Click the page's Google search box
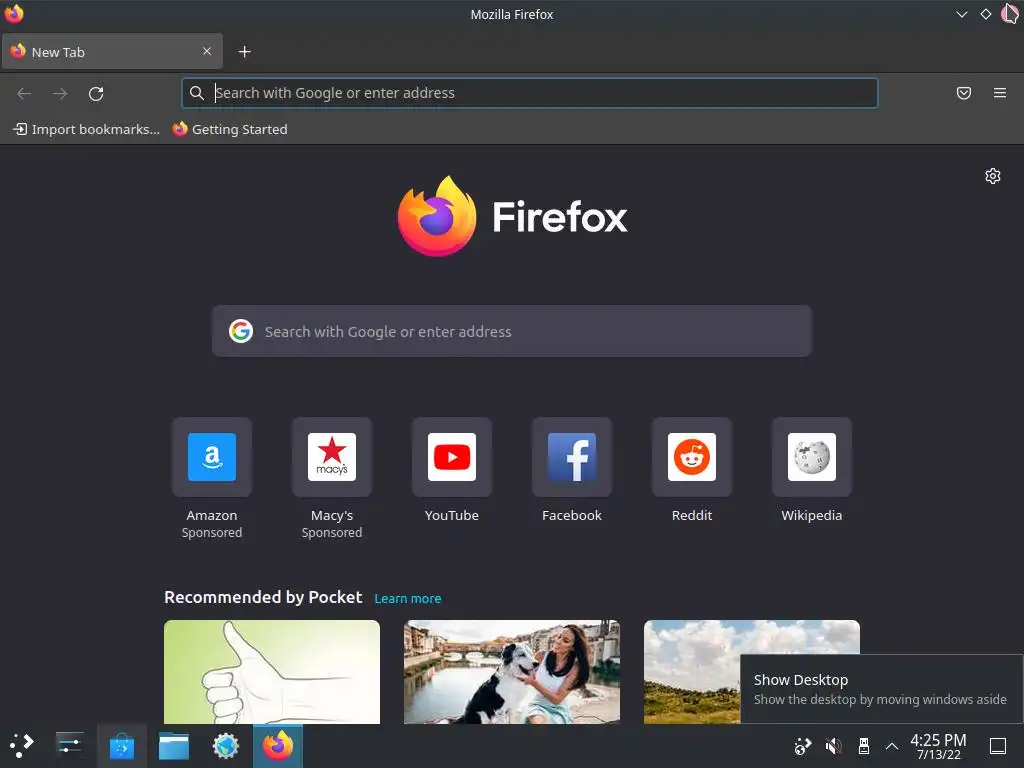 [512, 331]
